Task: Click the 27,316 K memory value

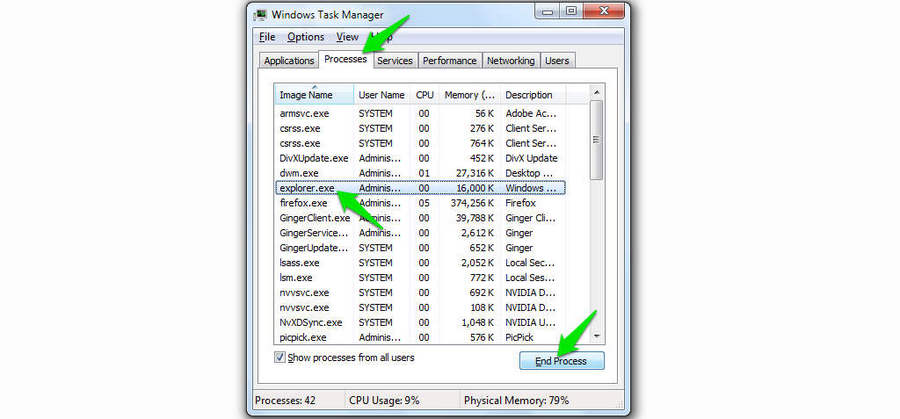Action: click(476, 173)
